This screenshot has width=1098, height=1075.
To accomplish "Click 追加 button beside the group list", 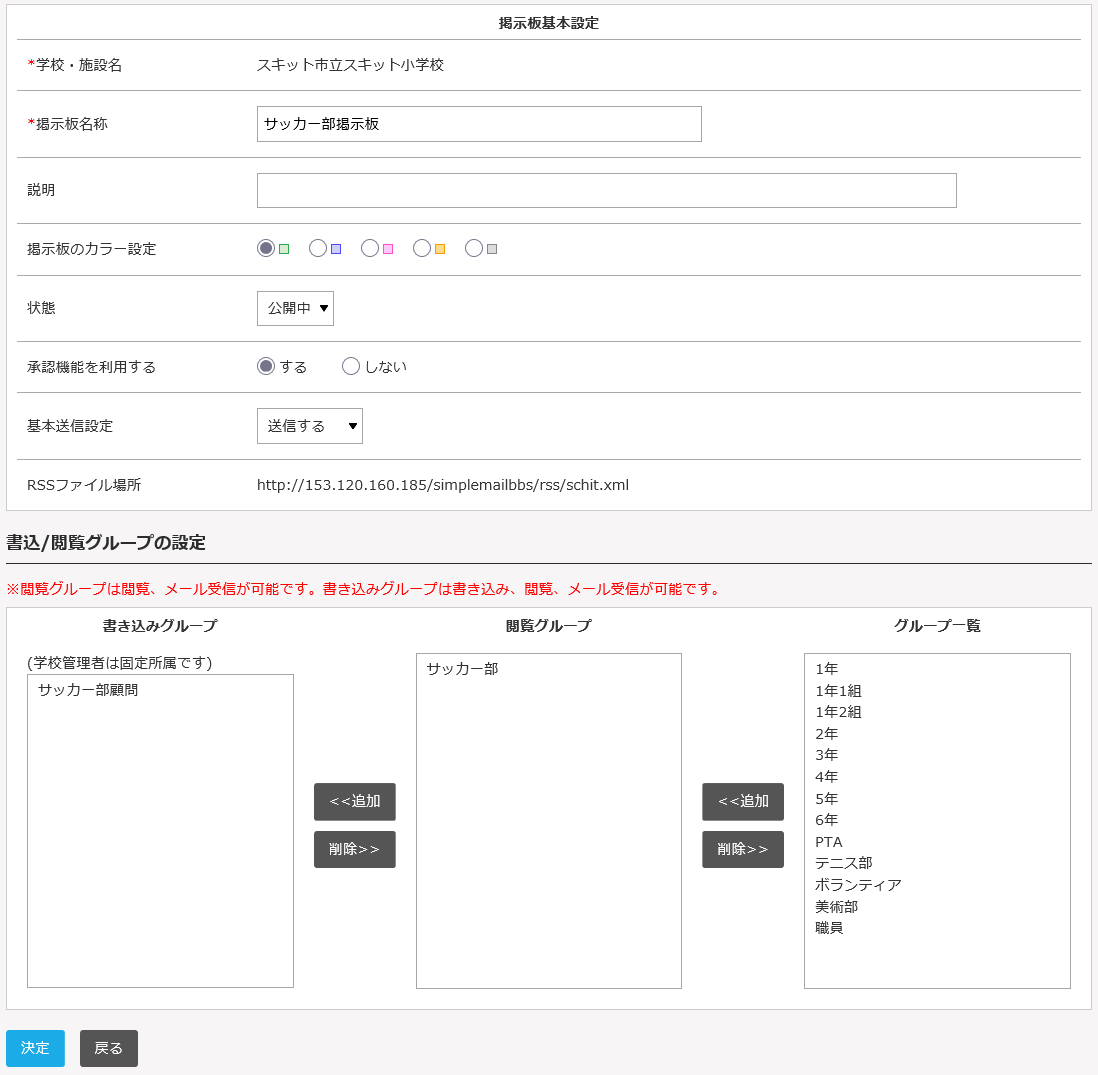I will (743, 801).
